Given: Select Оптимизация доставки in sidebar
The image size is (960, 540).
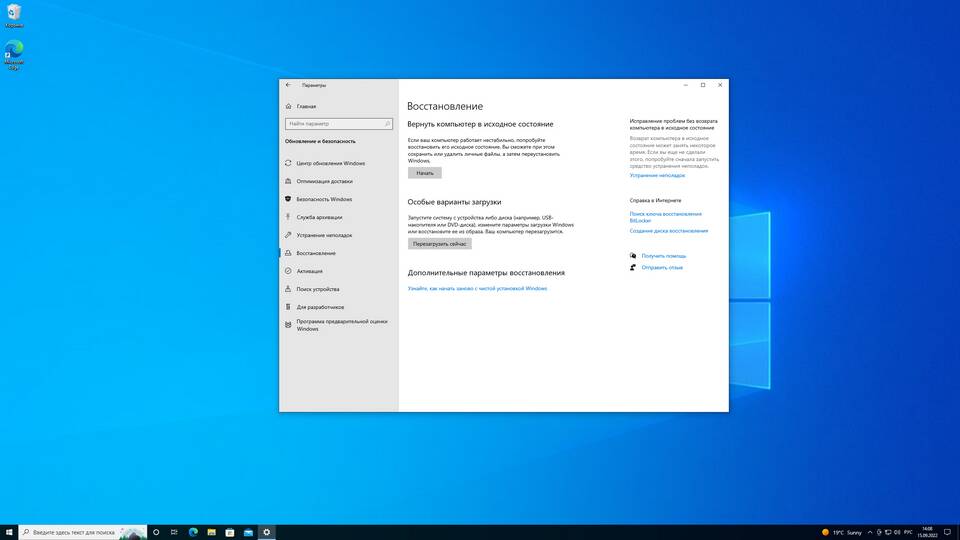Looking at the screenshot, I should [x=324, y=181].
